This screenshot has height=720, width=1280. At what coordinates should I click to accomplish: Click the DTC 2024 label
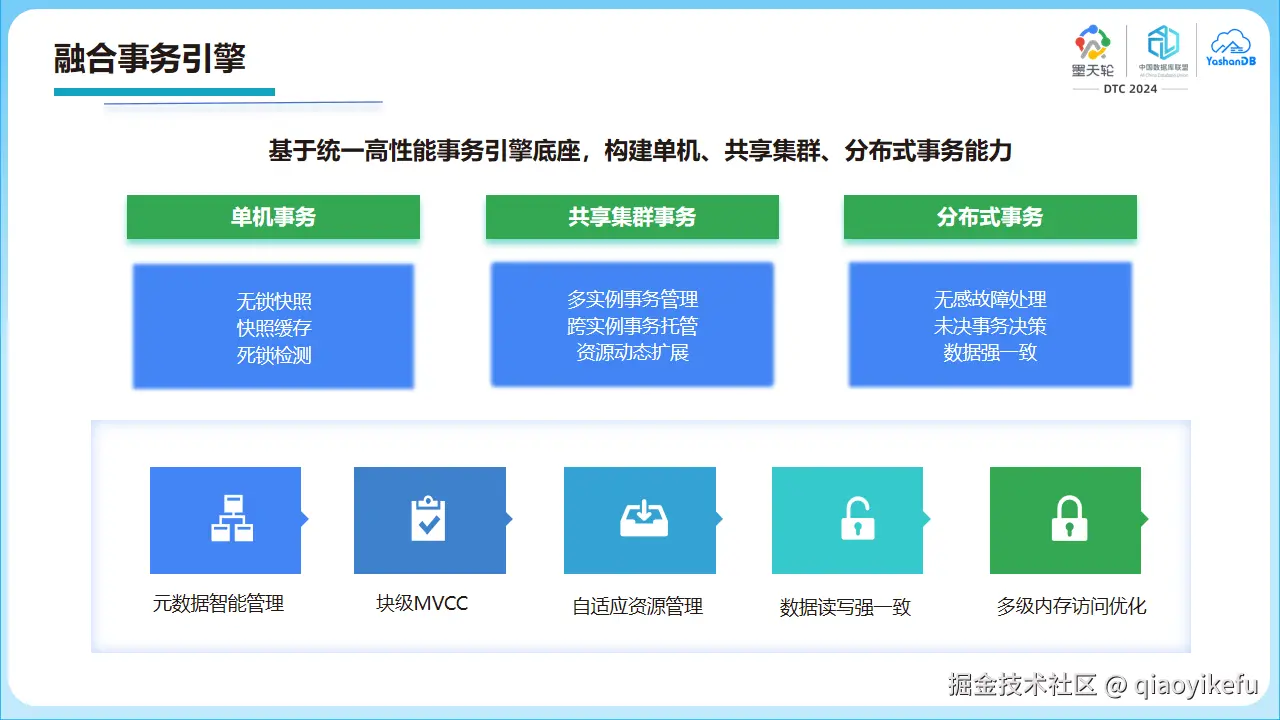[1129, 89]
